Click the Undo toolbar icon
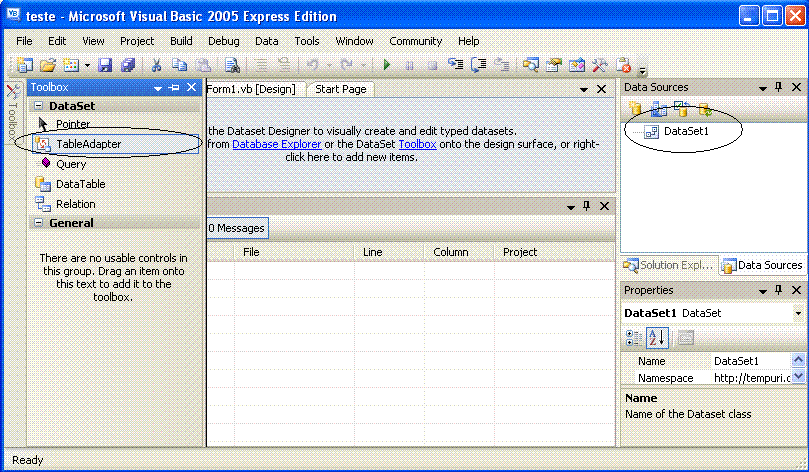Viewport: 809px width, 472px height. (313, 65)
